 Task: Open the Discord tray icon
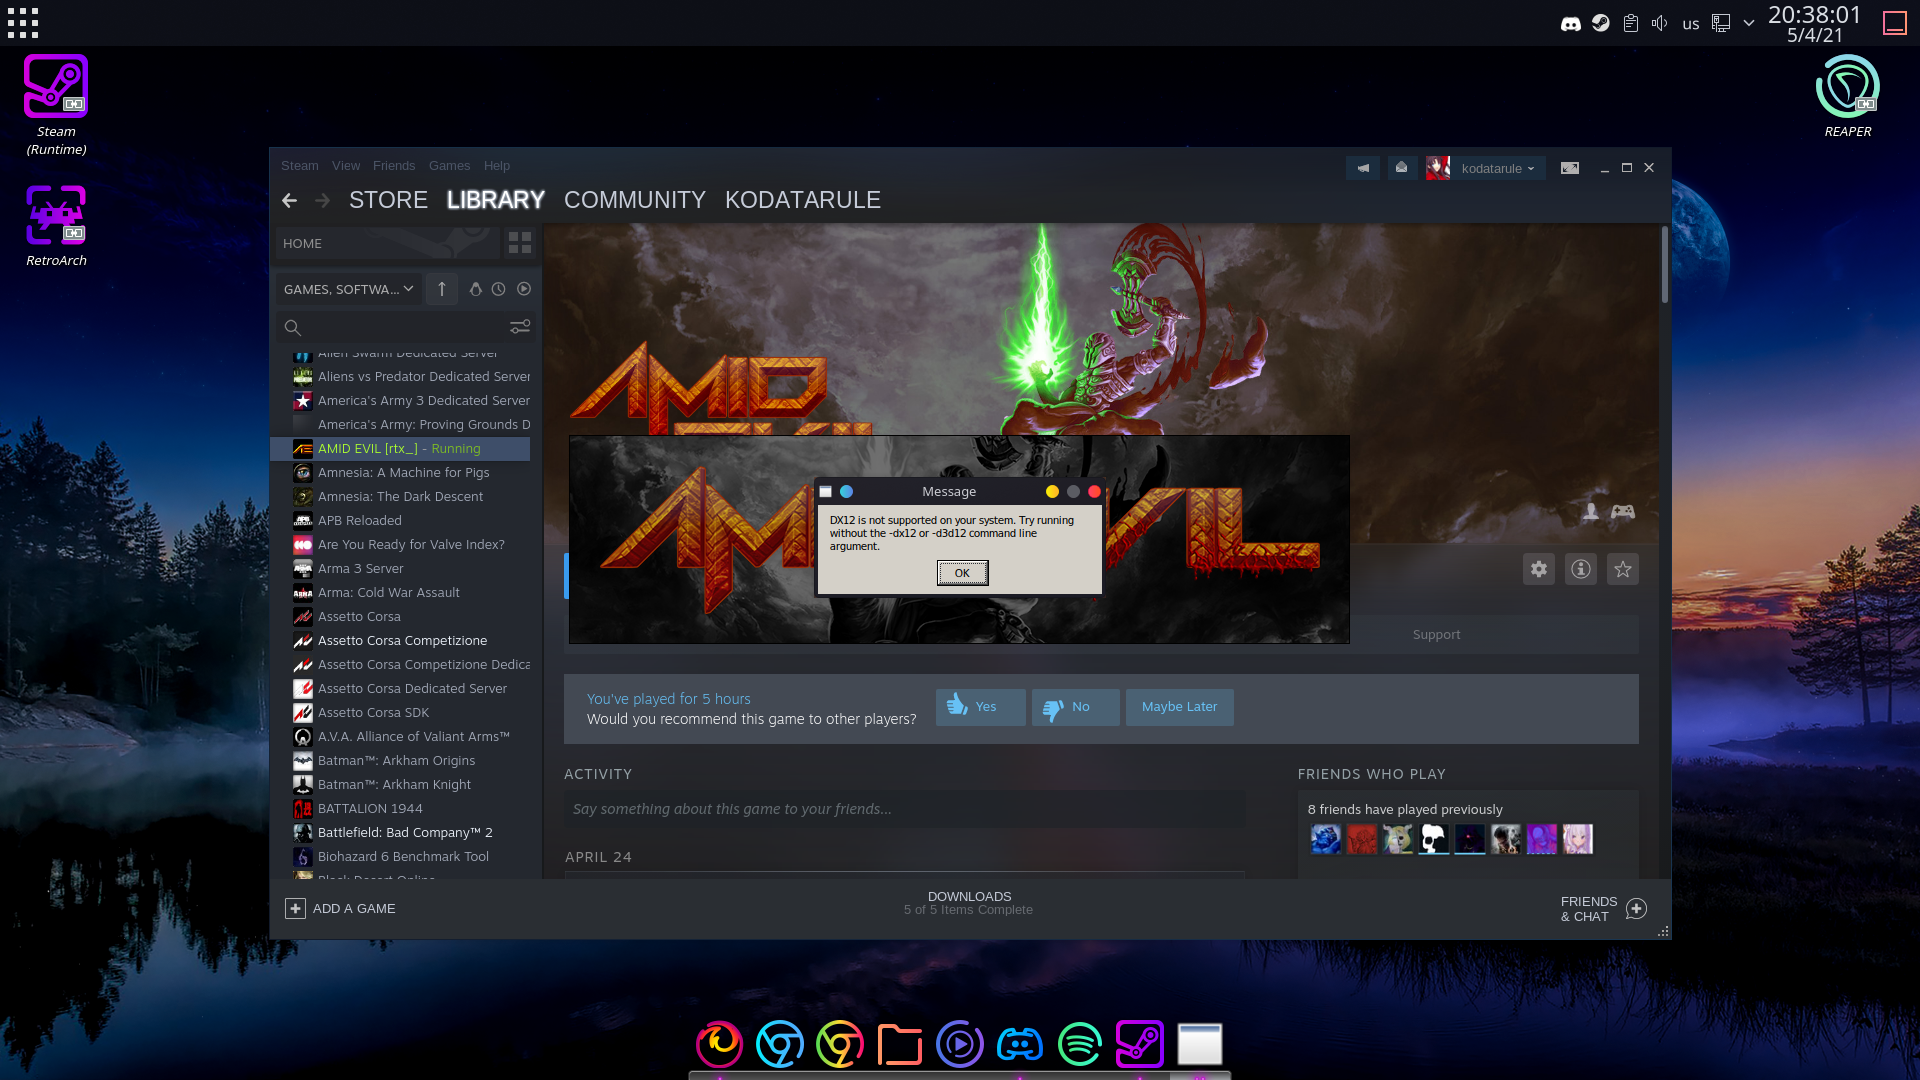tap(1571, 23)
